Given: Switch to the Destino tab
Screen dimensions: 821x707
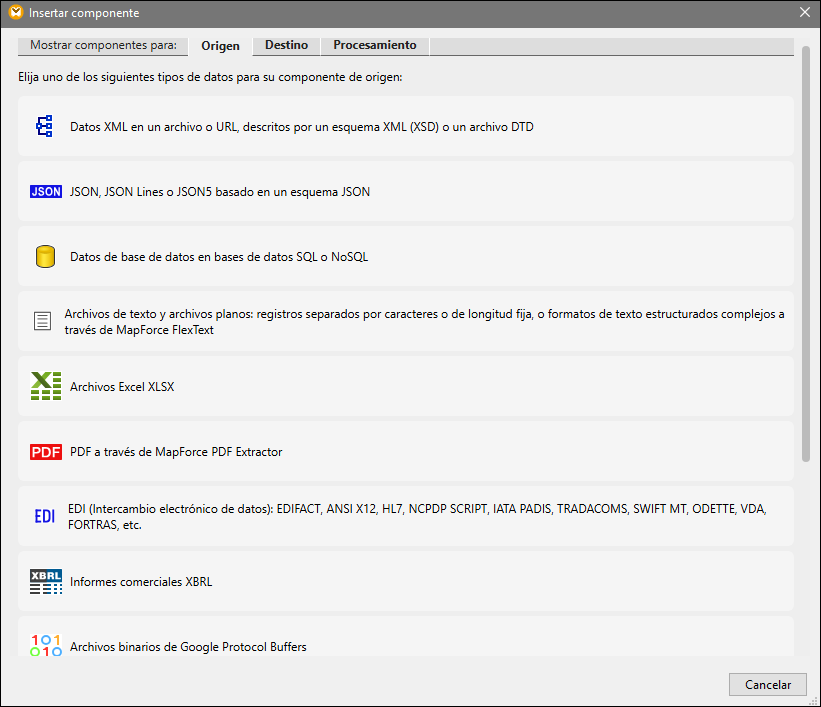Looking at the screenshot, I should [286, 46].
